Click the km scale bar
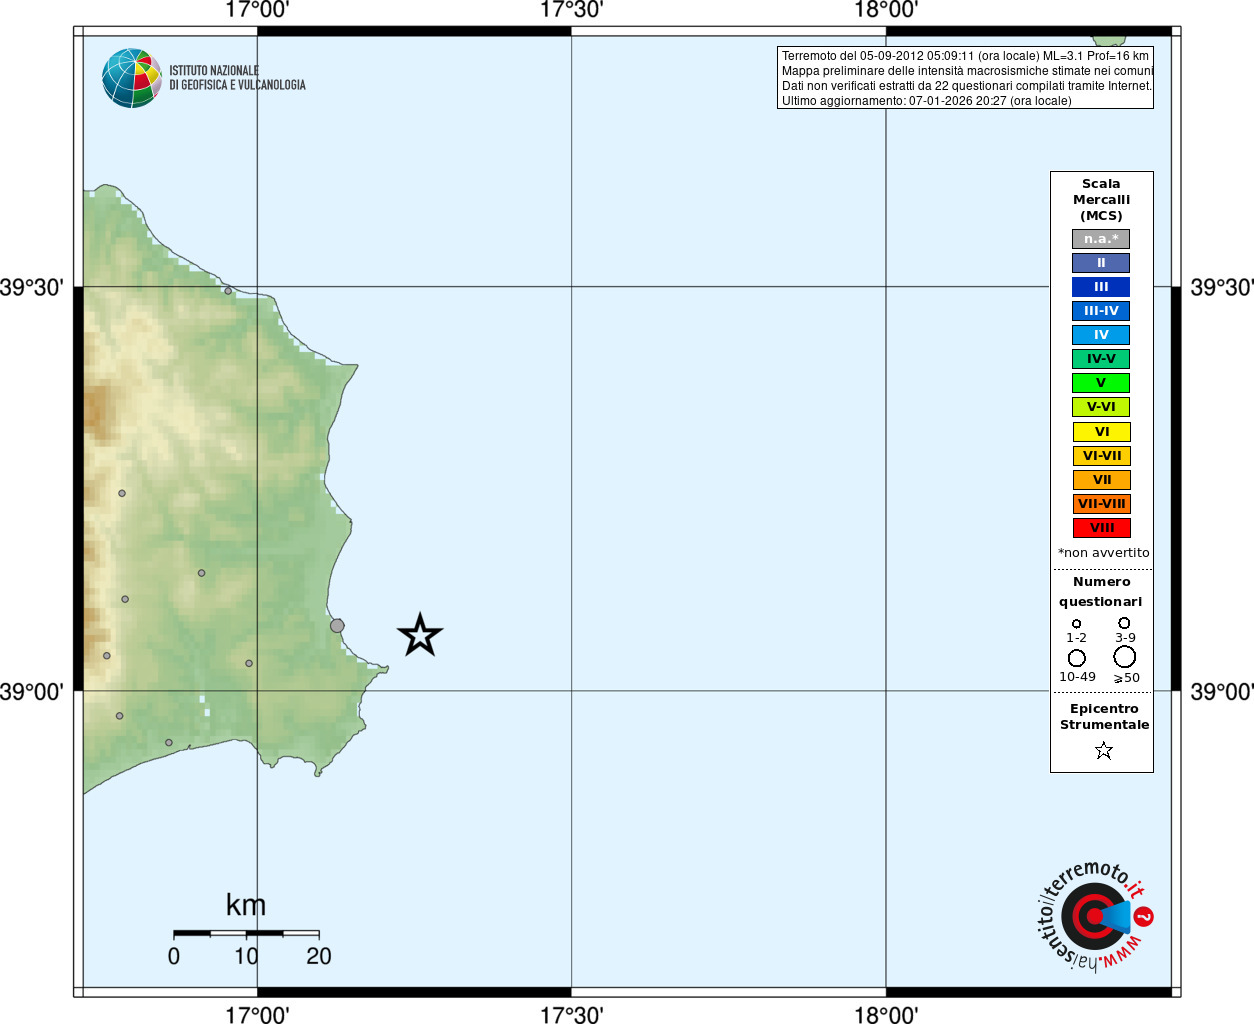 click(x=246, y=933)
